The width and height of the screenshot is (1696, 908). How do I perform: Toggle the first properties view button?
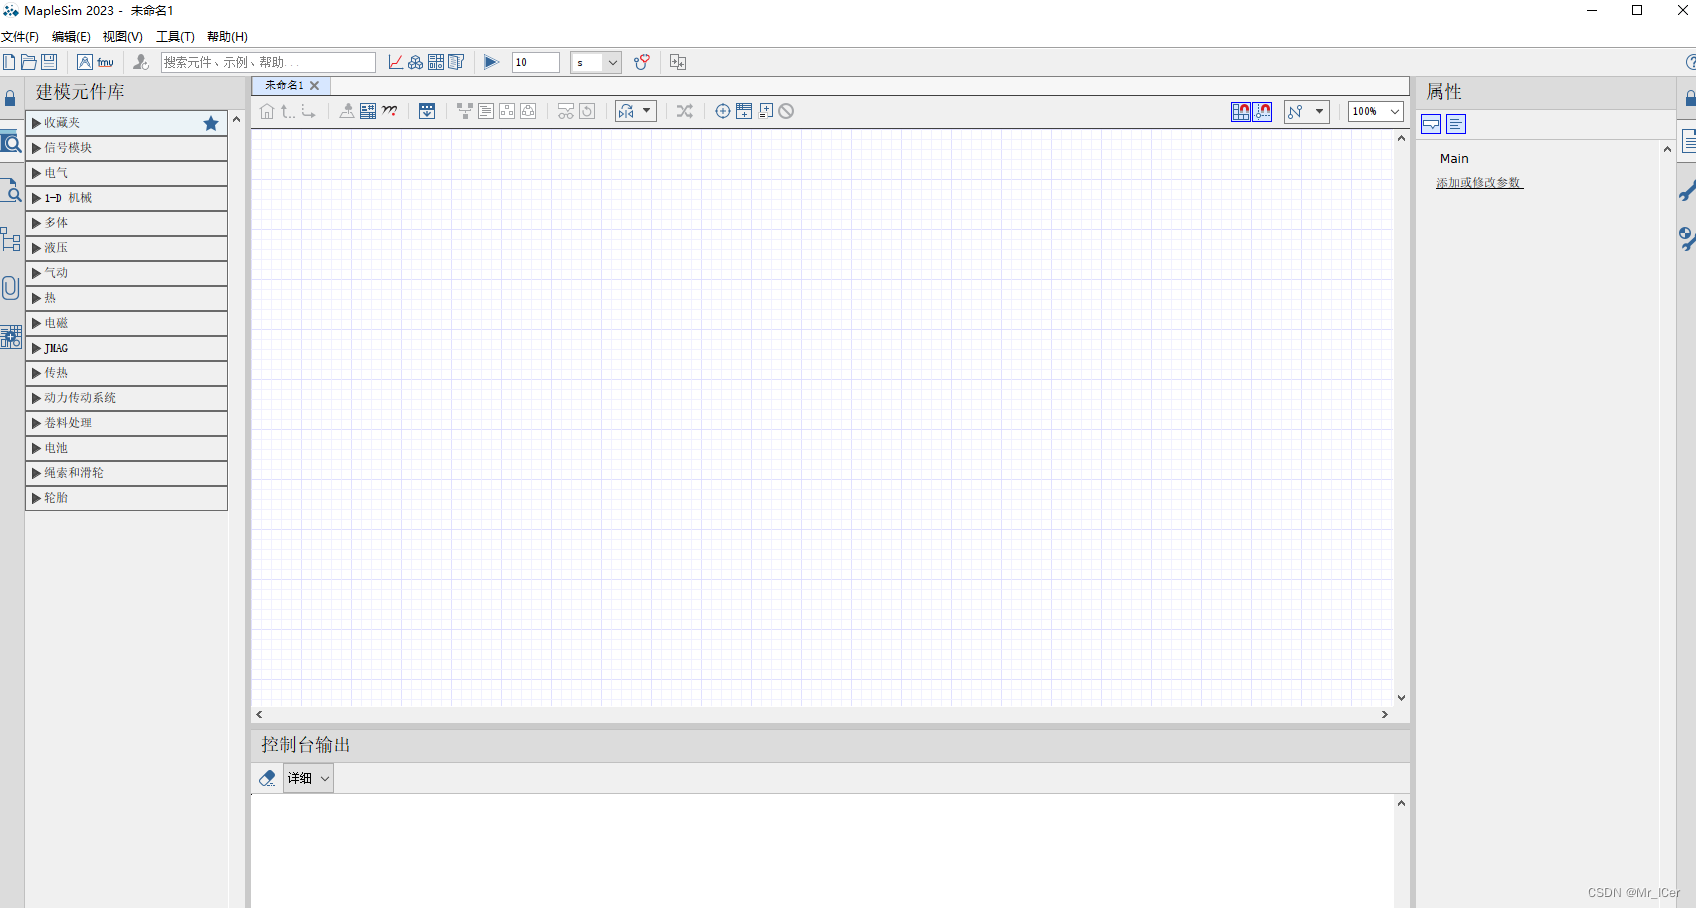[1431, 124]
